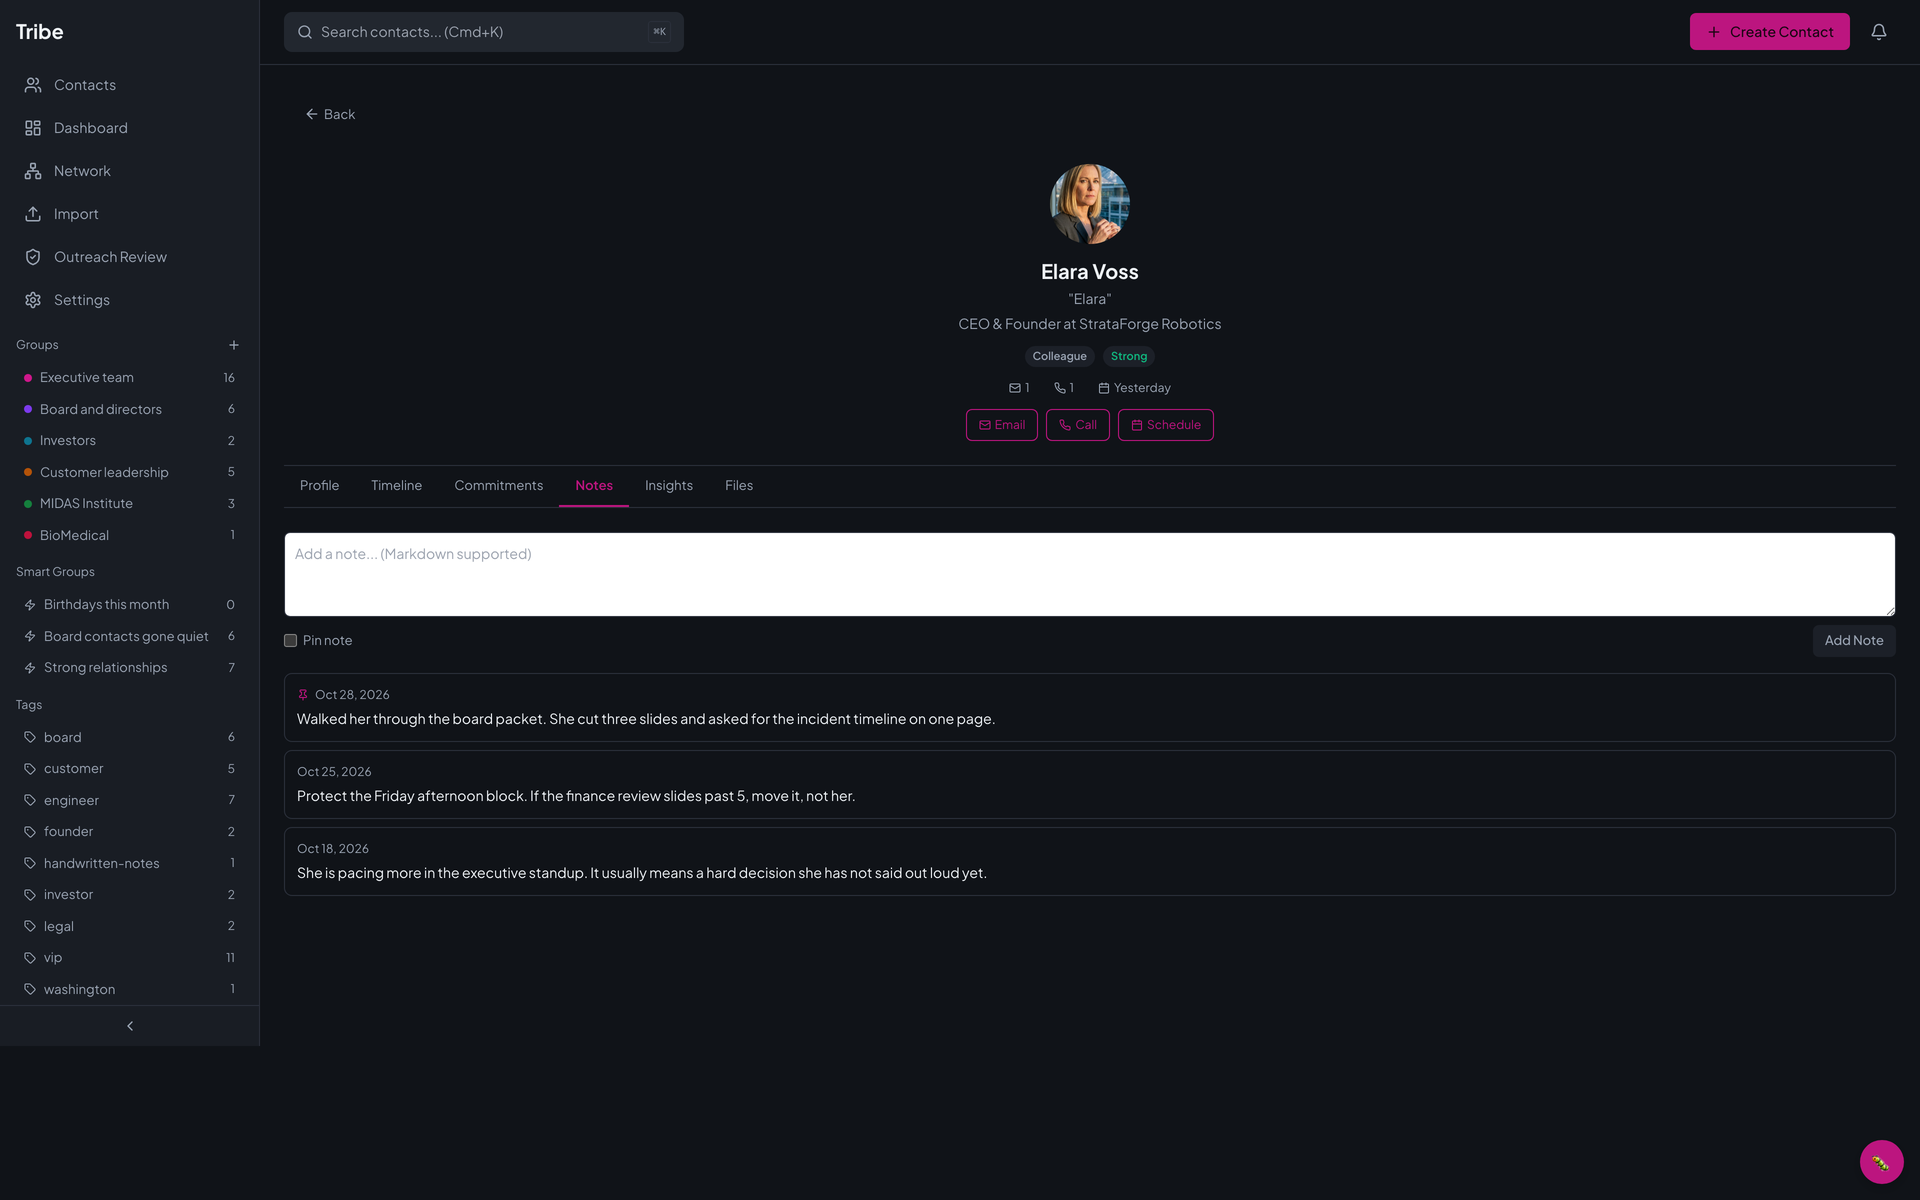
Task: Open Strong relationships smart group
Action: click(129, 668)
